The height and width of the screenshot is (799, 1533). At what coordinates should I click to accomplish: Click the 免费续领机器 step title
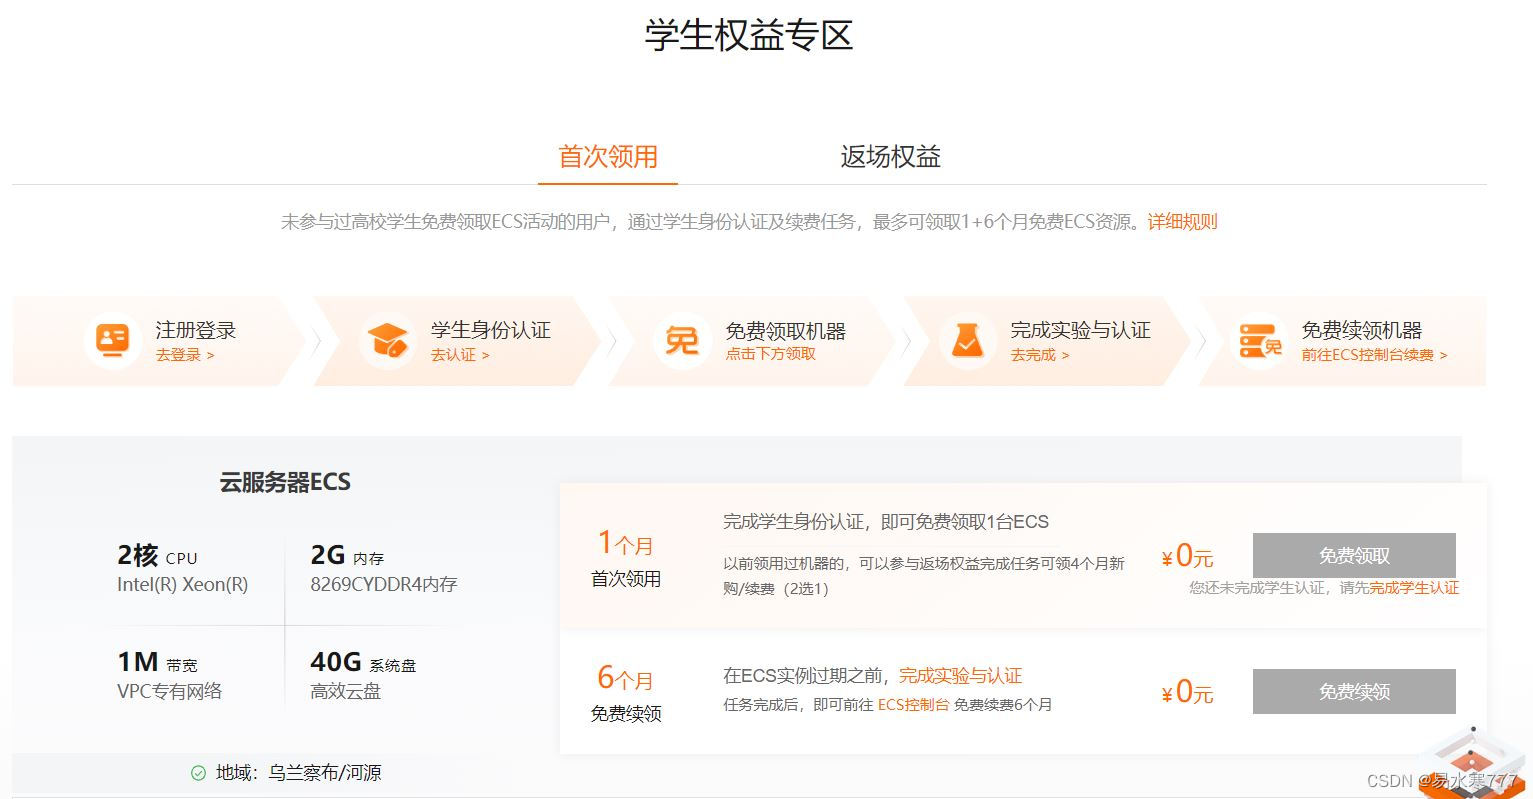[x=1362, y=330]
